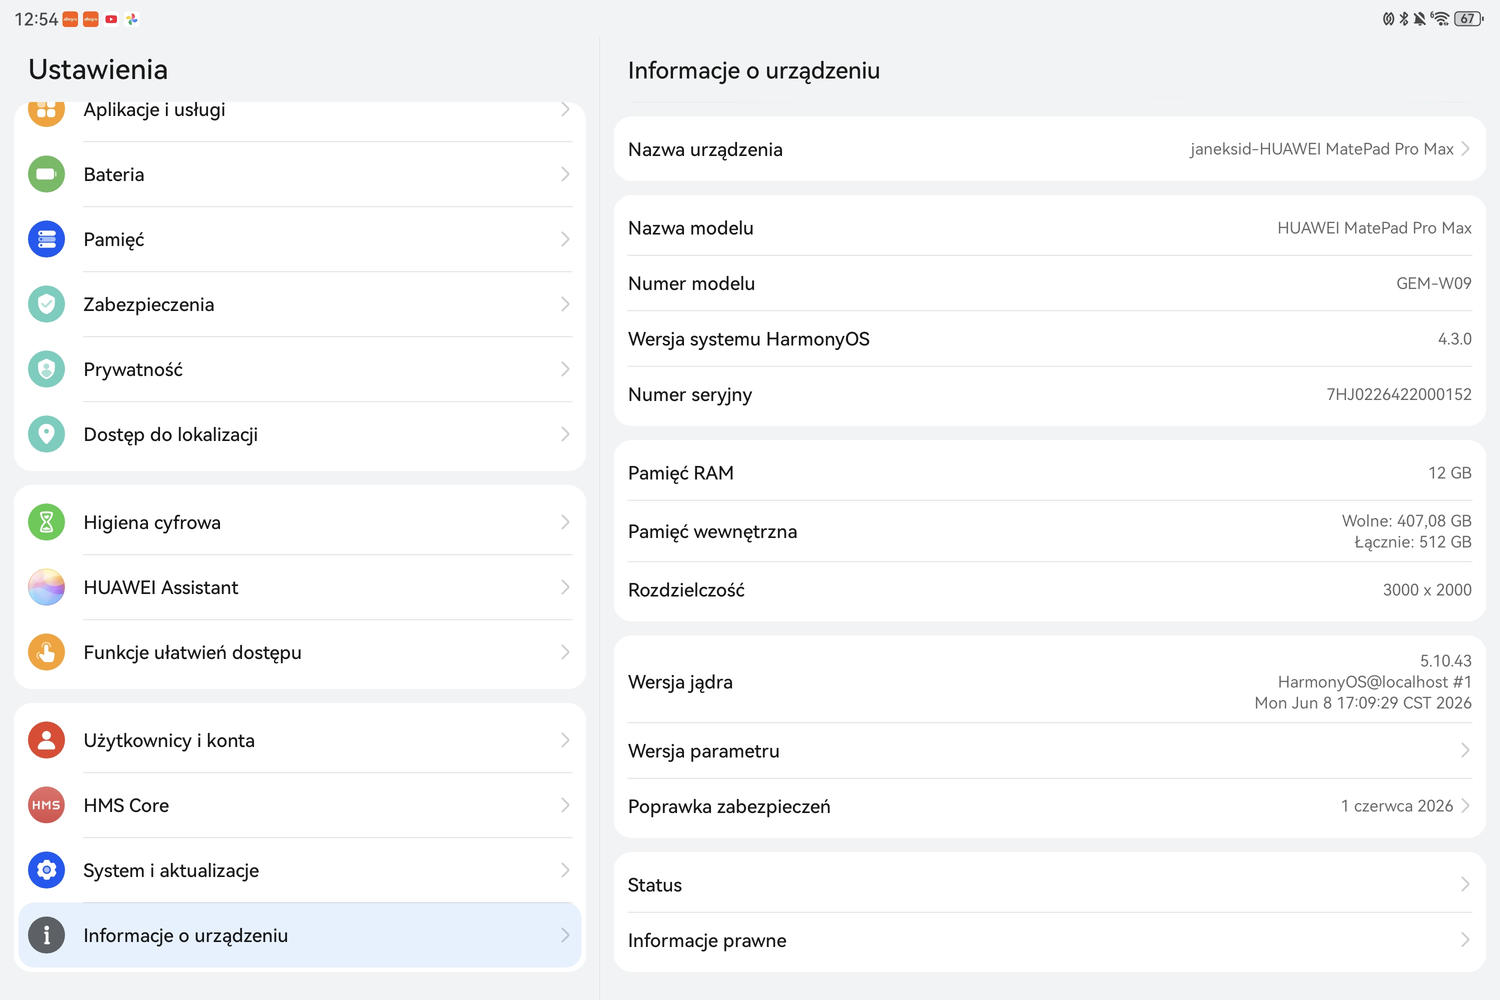Viewport: 1500px width, 1000px height.
Task: Tap the Informacje o urządzeniu info icon
Action: coord(46,935)
